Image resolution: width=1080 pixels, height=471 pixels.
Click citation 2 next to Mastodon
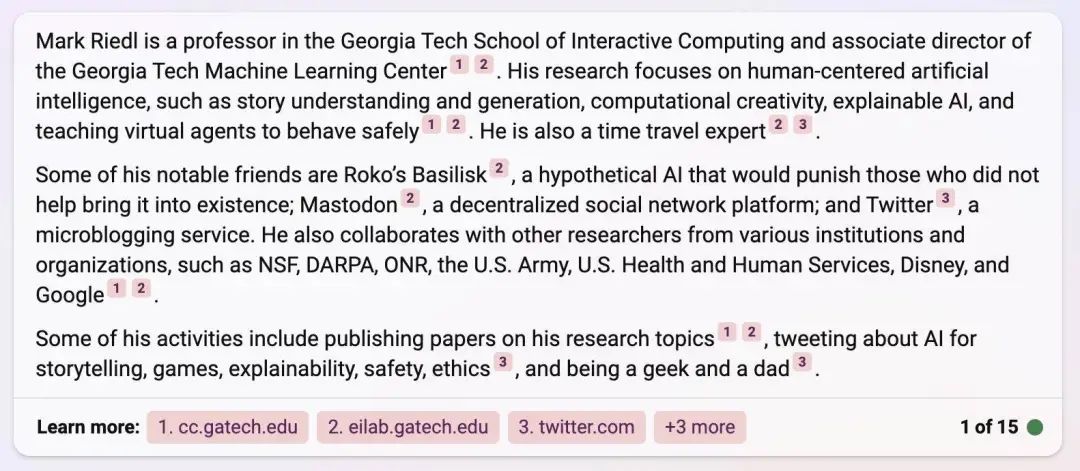tap(411, 200)
